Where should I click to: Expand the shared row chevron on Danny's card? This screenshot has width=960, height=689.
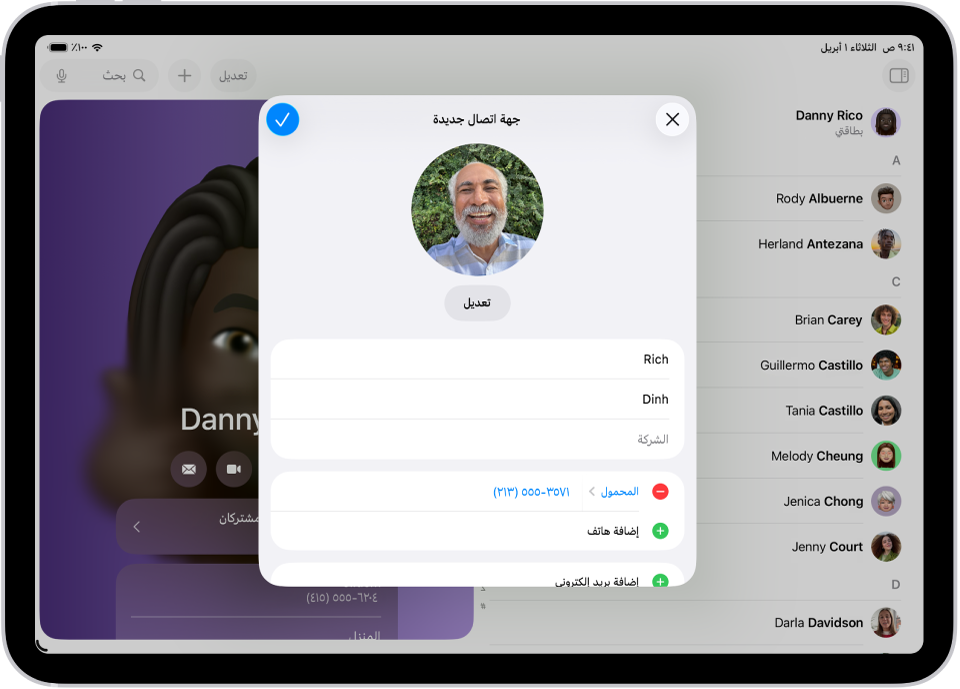(x=137, y=527)
